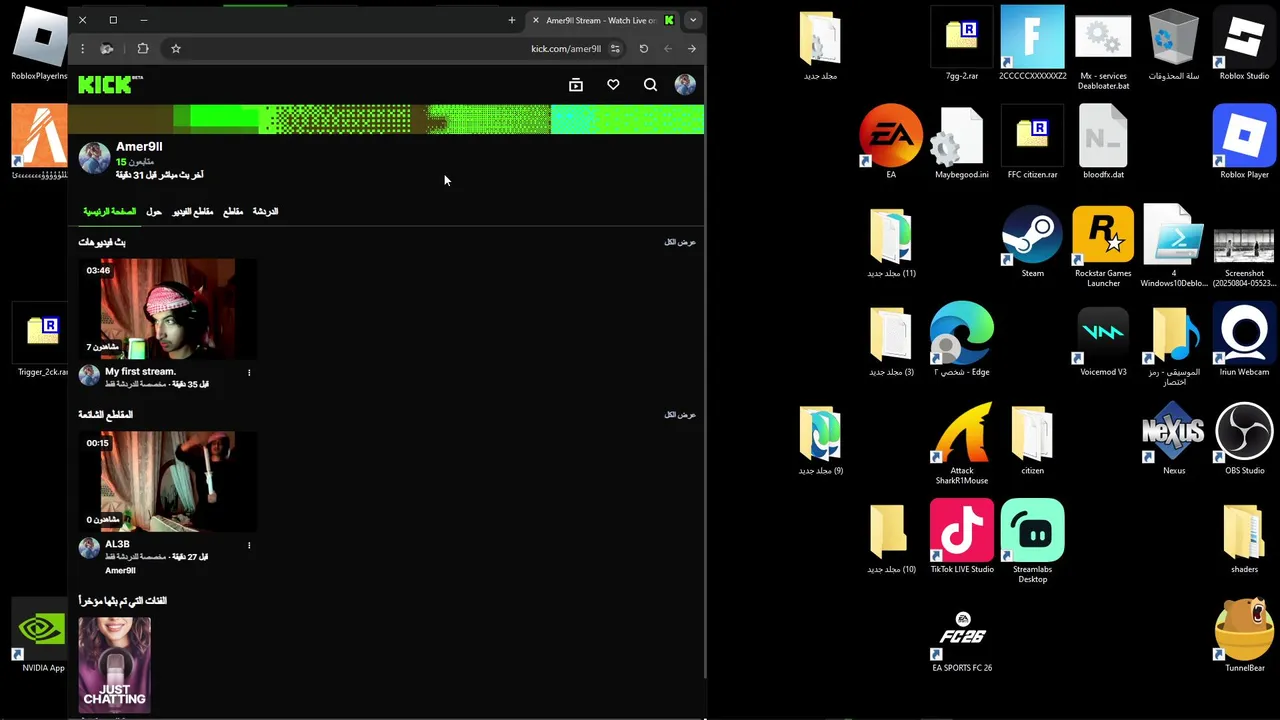1280x720 pixels.
Task: Open the browser extensions puzzle icon
Action: (x=143, y=48)
